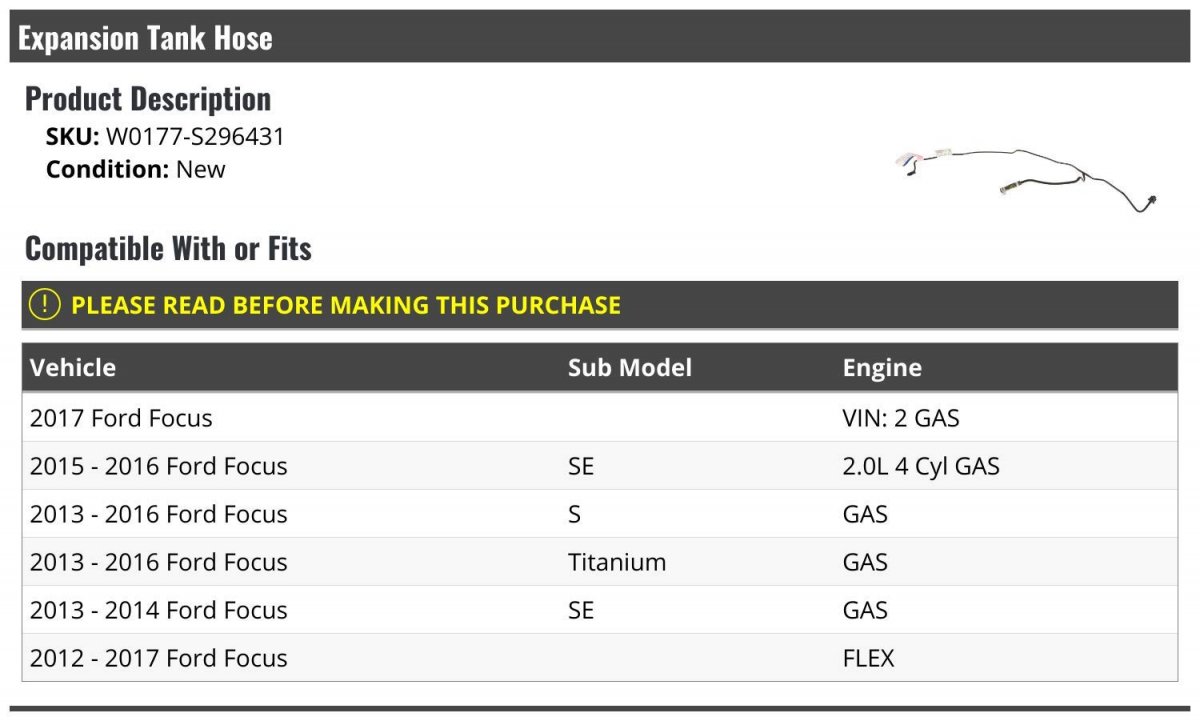Select the Vehicle column header
Image resolution: width=1200 pixels, height=721 pixels.
[73, 367]
